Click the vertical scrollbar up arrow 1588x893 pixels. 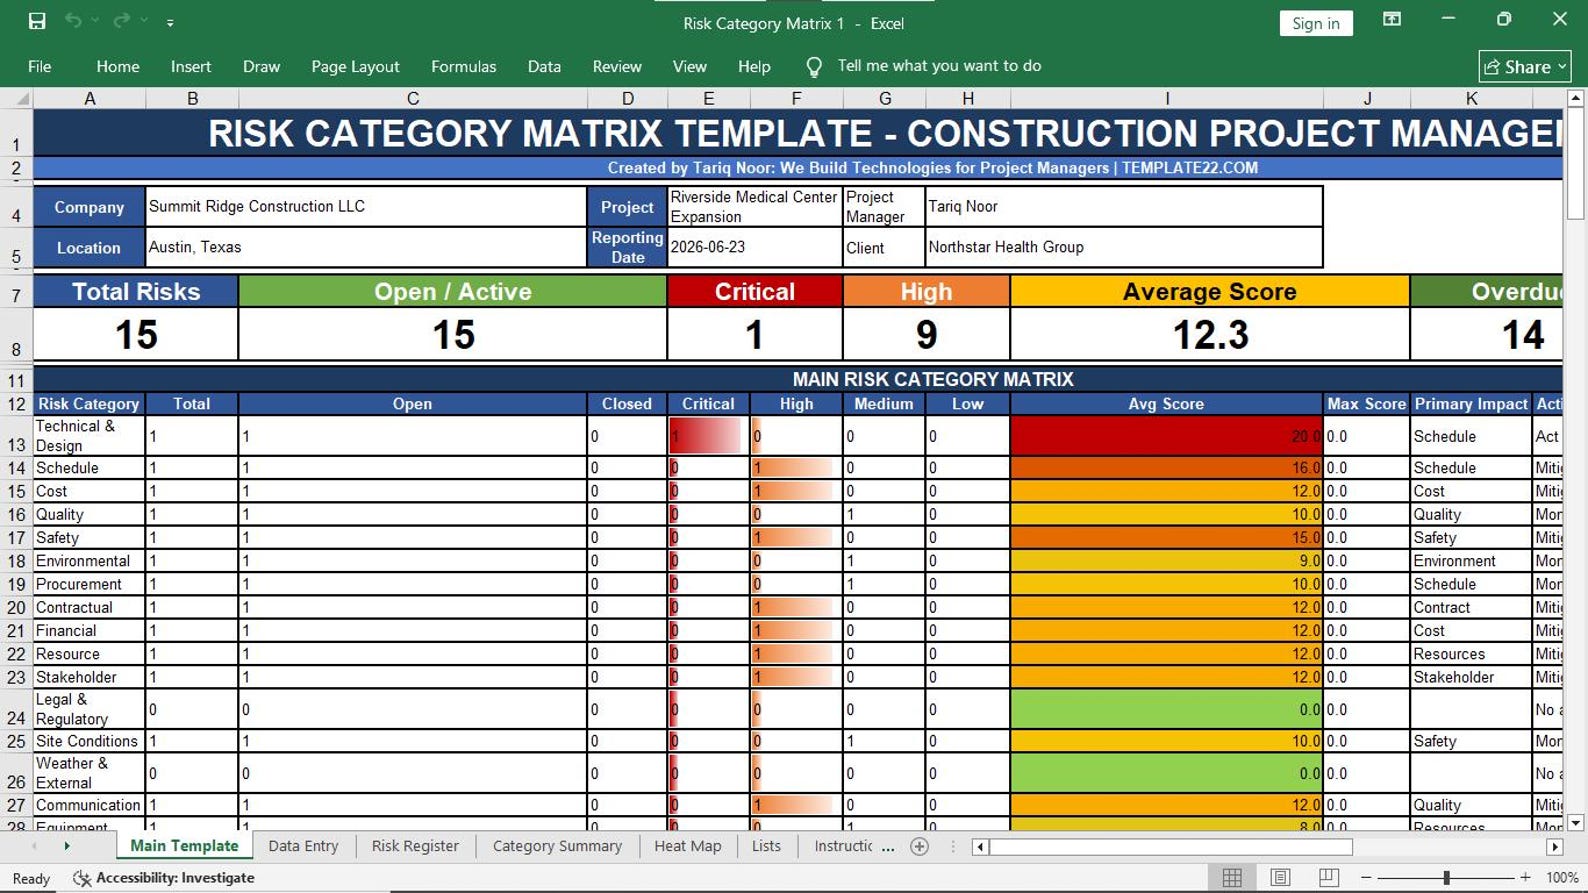click(x=1575, y=98)
